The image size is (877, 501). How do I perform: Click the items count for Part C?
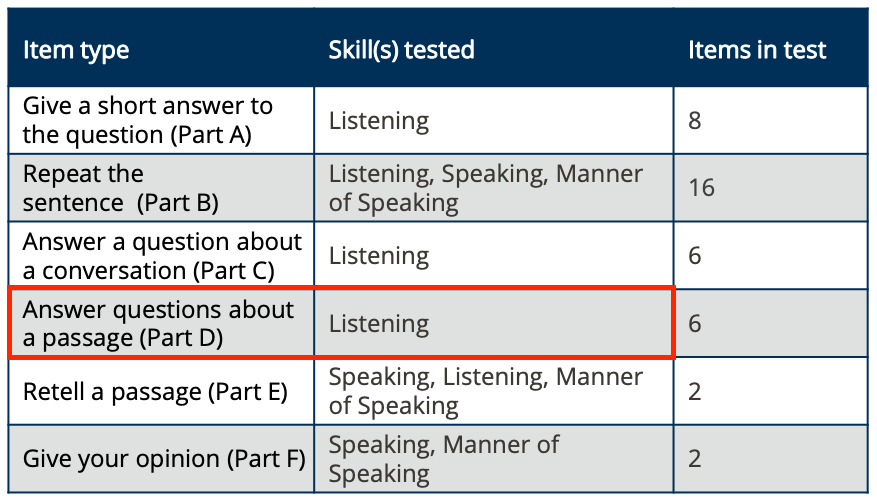[695, 256]
